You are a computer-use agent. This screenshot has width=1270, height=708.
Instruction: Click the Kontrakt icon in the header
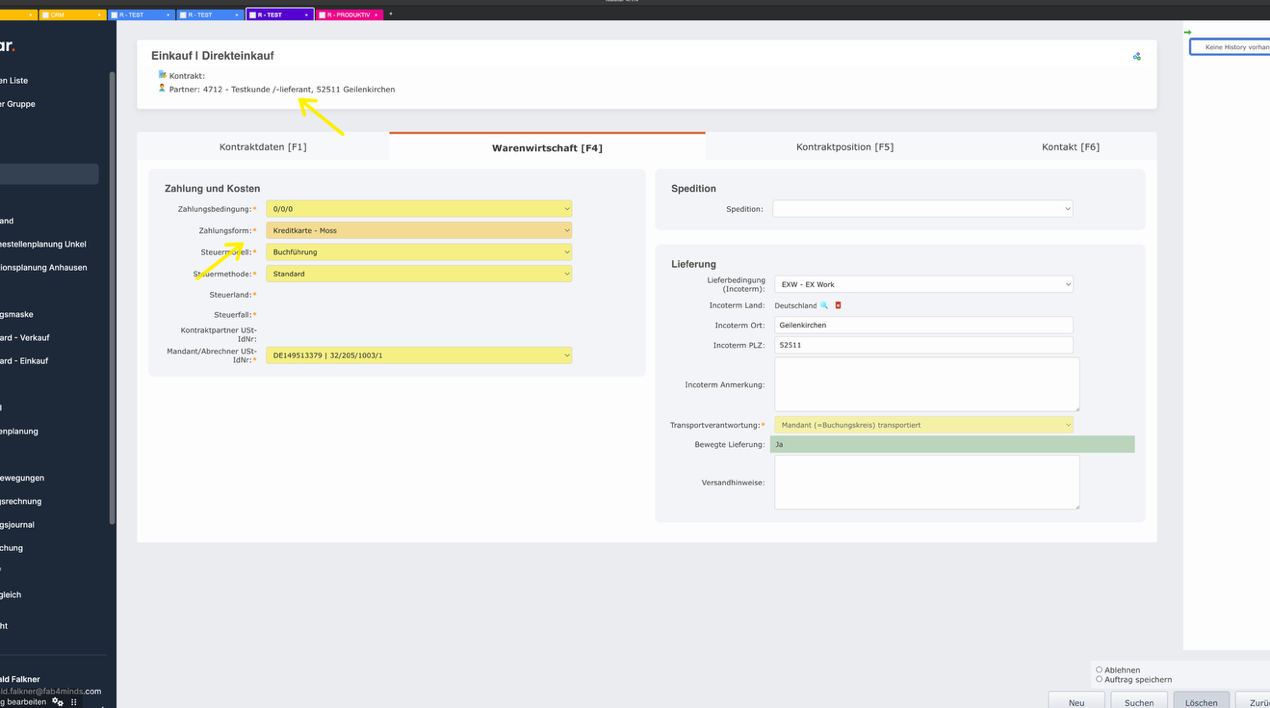pos(162,75)
